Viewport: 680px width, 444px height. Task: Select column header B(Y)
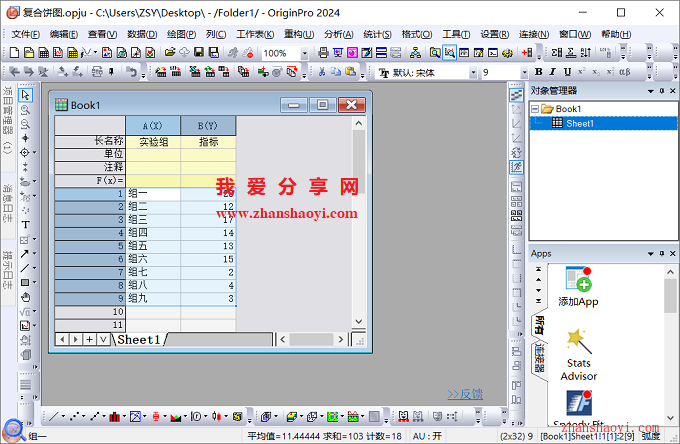(208, 126)
